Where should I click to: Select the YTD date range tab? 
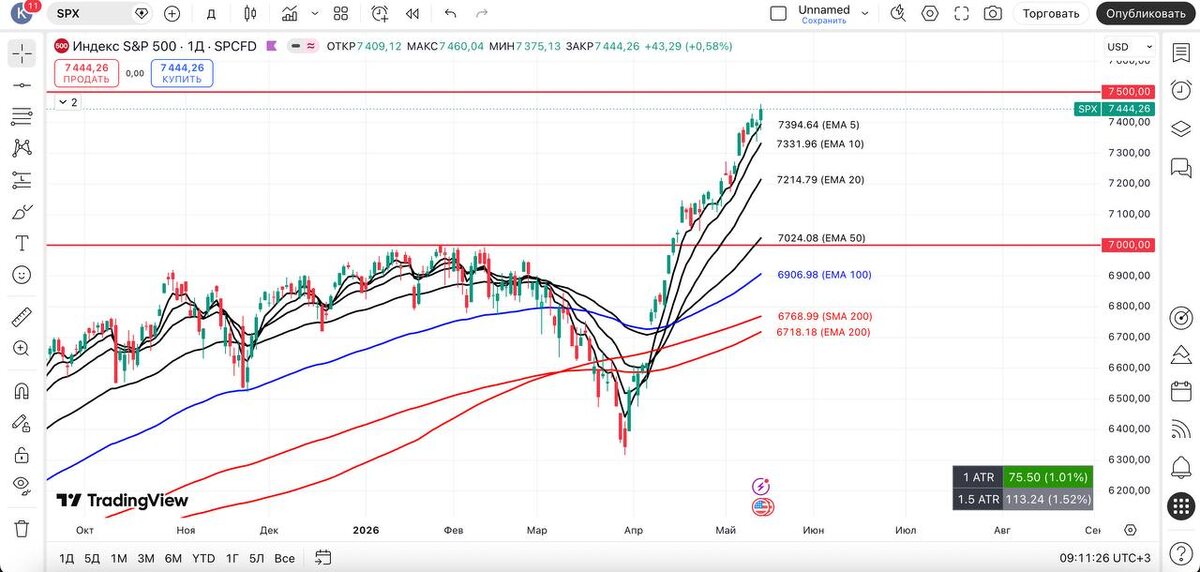pyautogui.click(x=203, y=558)
